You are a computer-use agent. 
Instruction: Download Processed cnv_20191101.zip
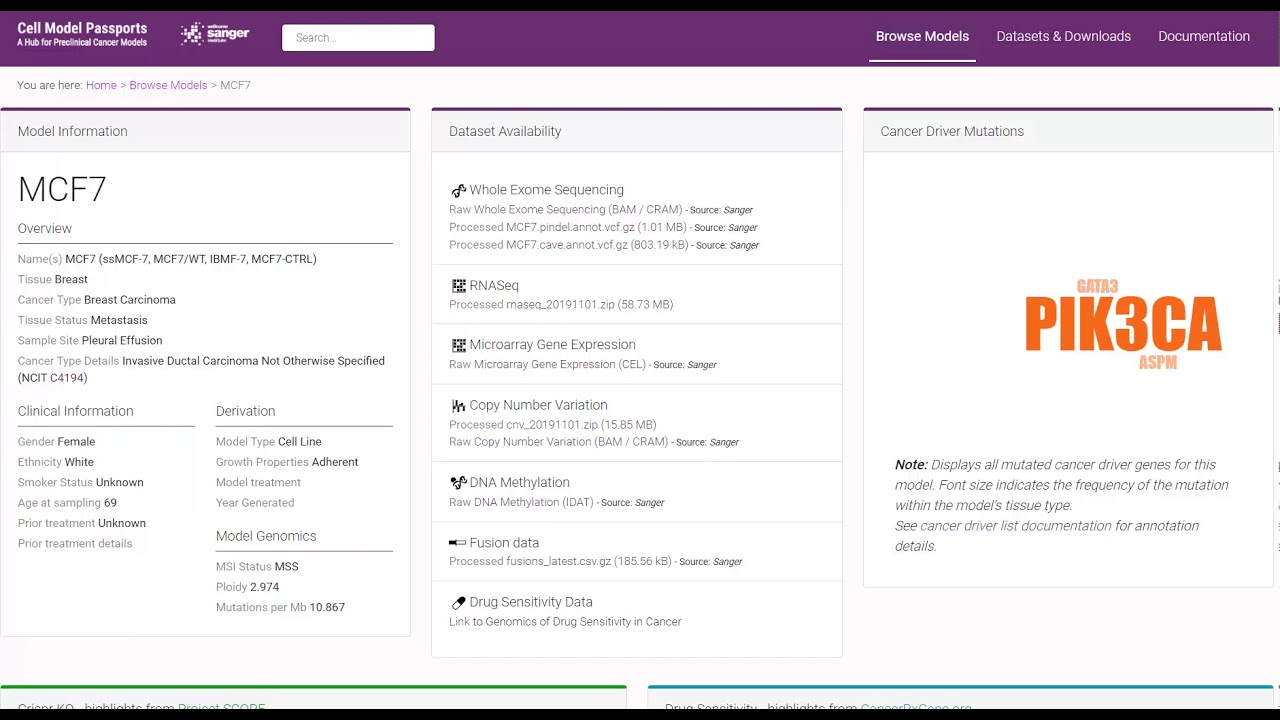click(x=553, y=424)
